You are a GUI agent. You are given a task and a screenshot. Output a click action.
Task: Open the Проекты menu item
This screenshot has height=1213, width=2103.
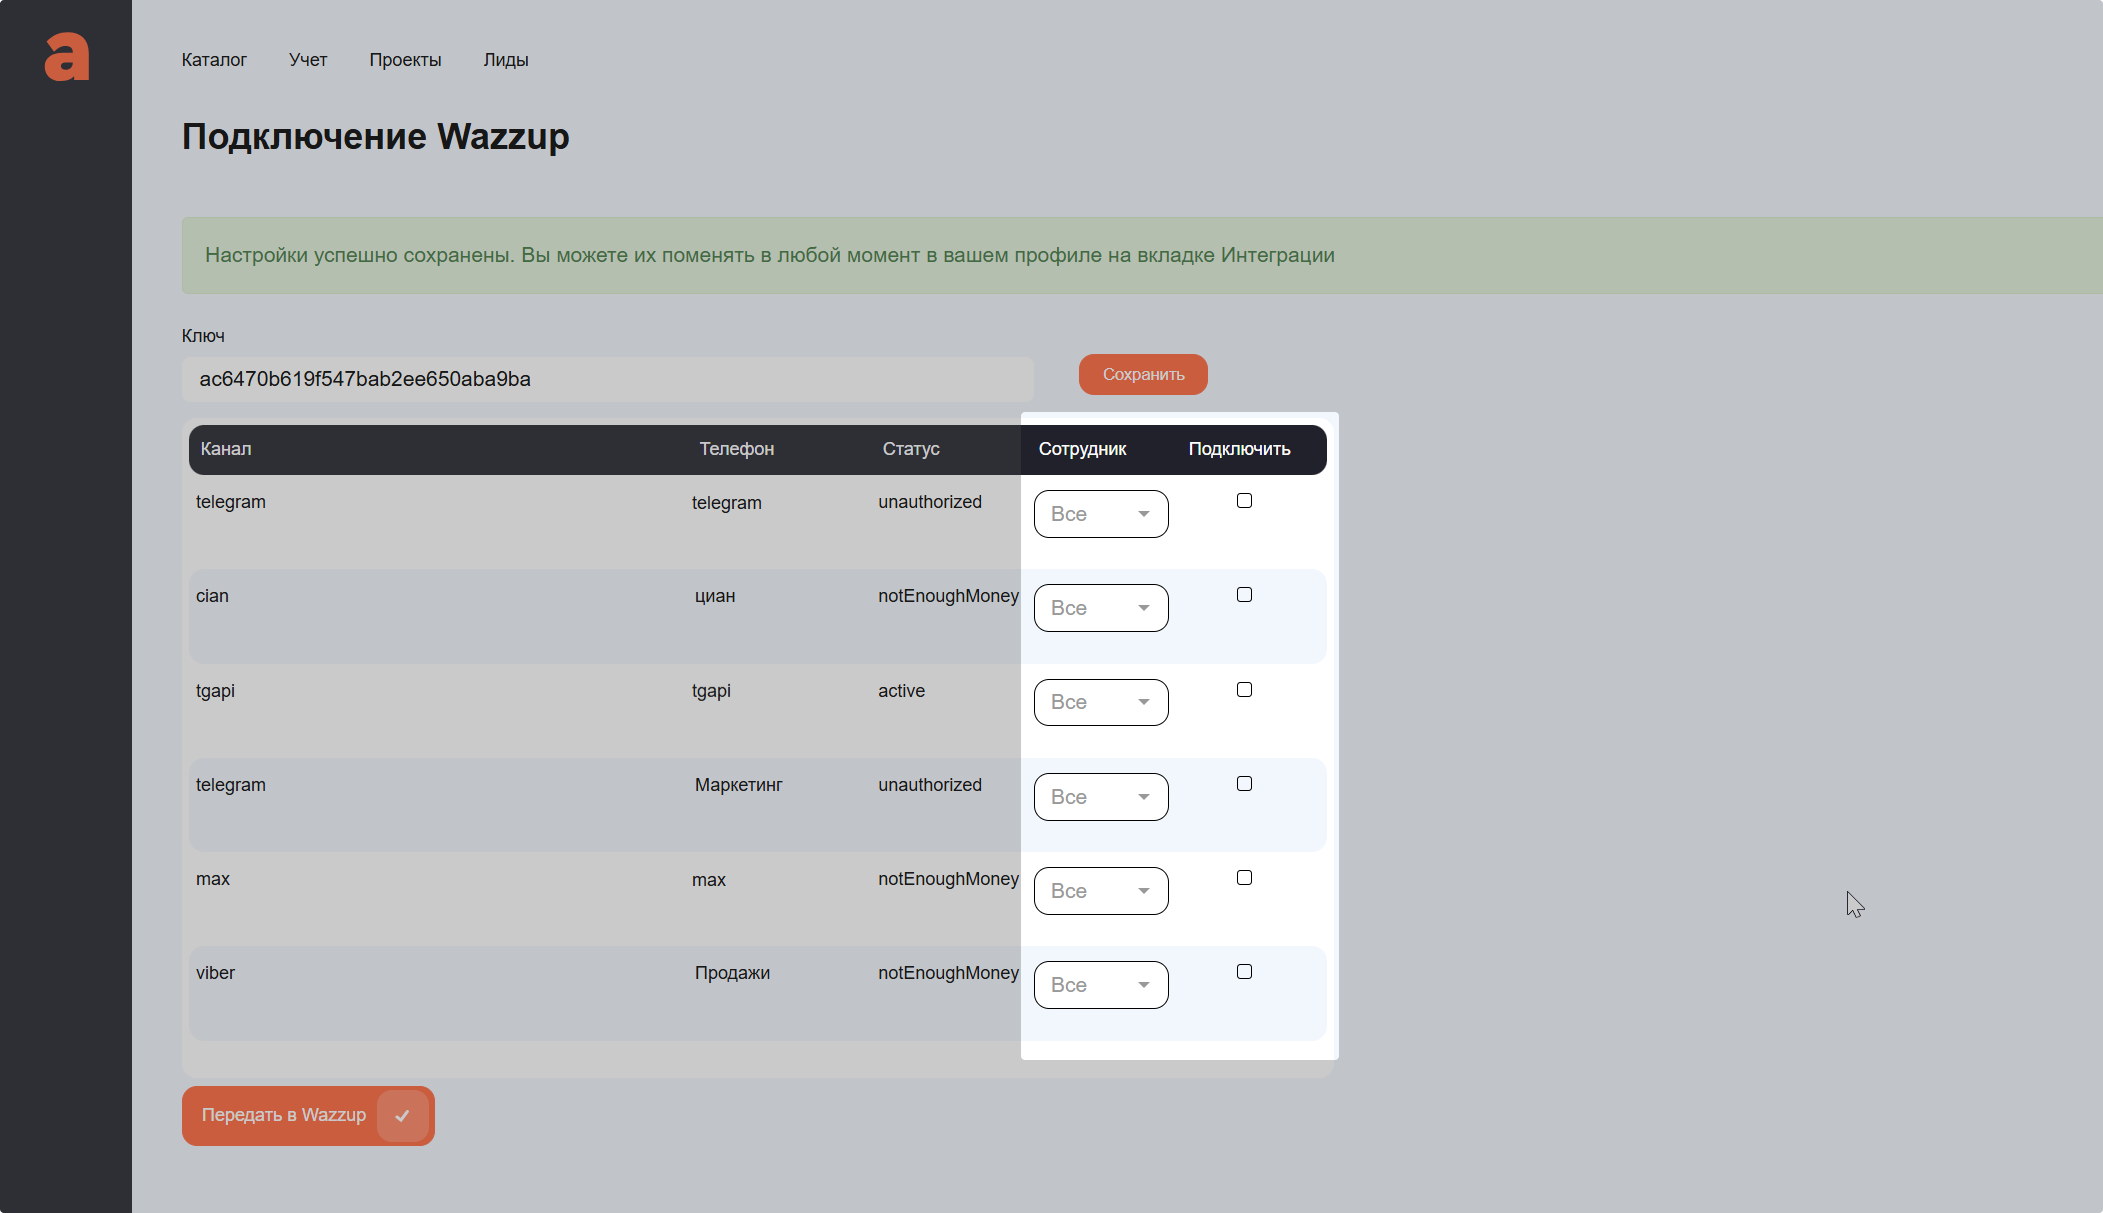[x=405, y=60]
